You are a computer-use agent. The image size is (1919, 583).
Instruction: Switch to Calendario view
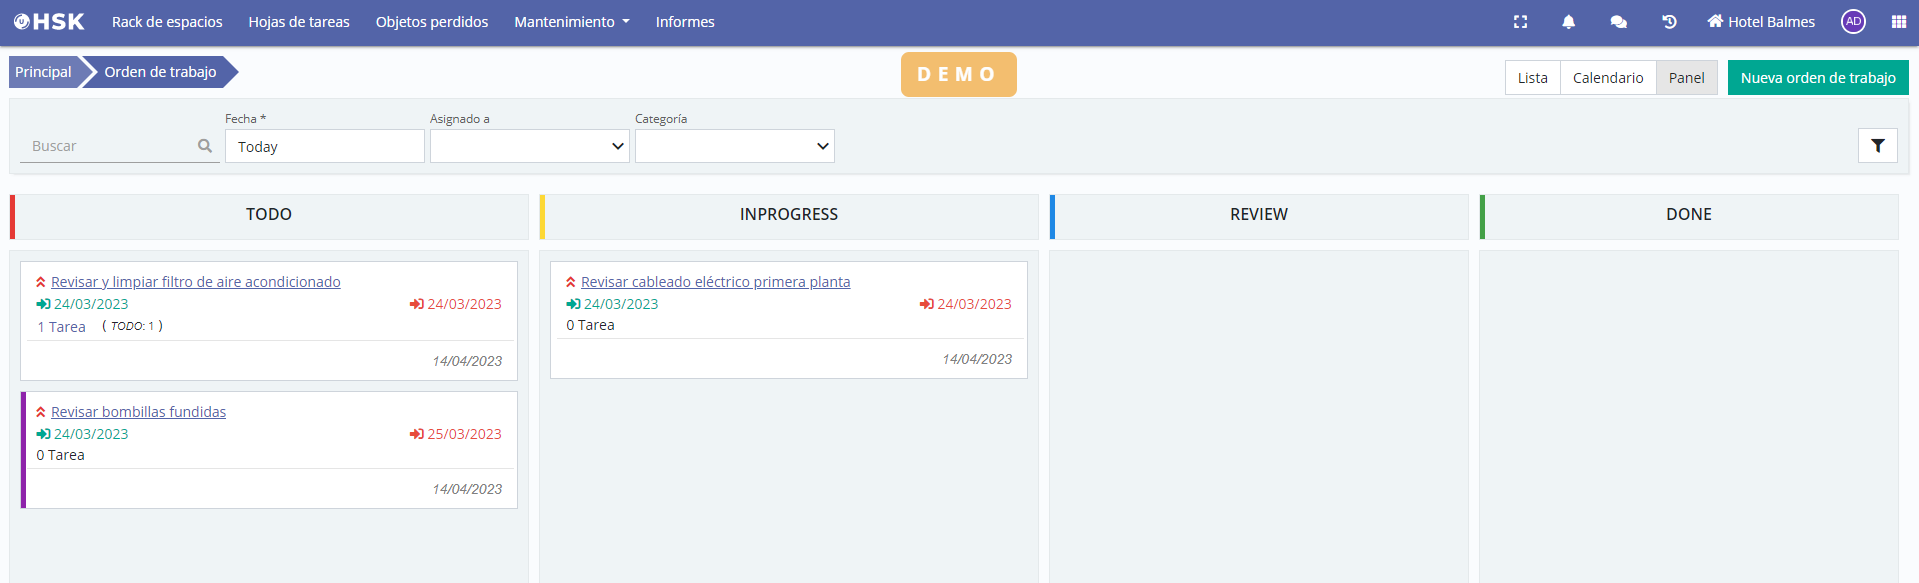pos(1607,78)
